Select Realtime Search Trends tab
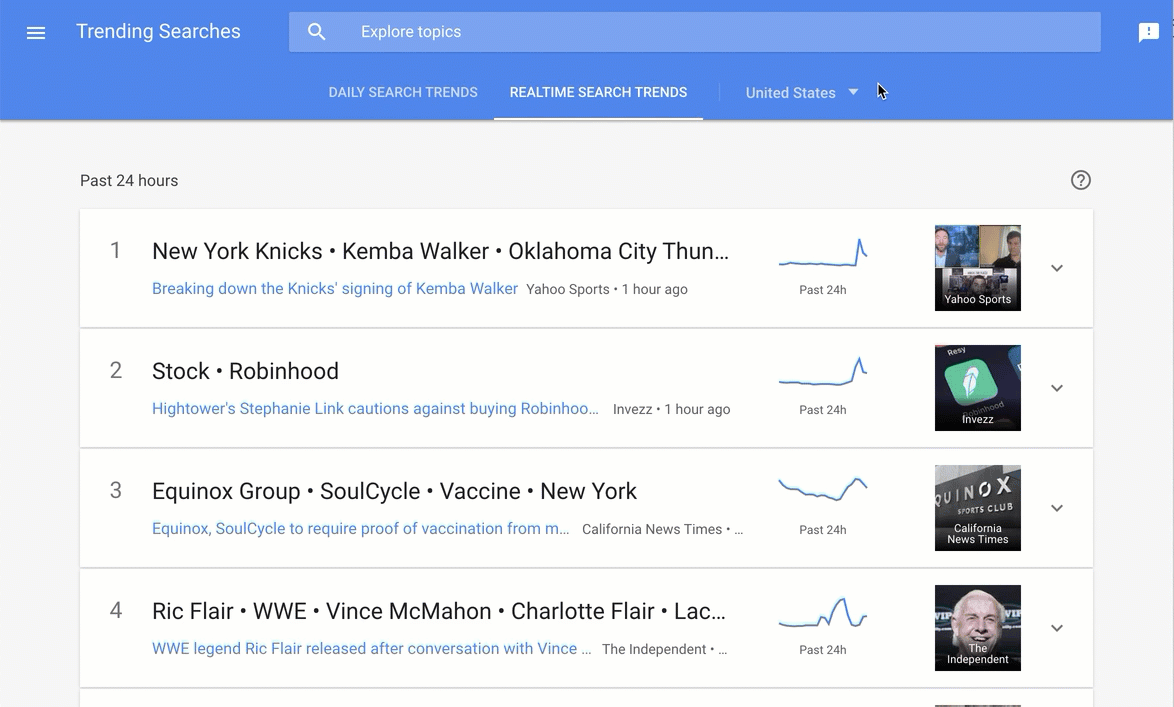 [598, 92]
